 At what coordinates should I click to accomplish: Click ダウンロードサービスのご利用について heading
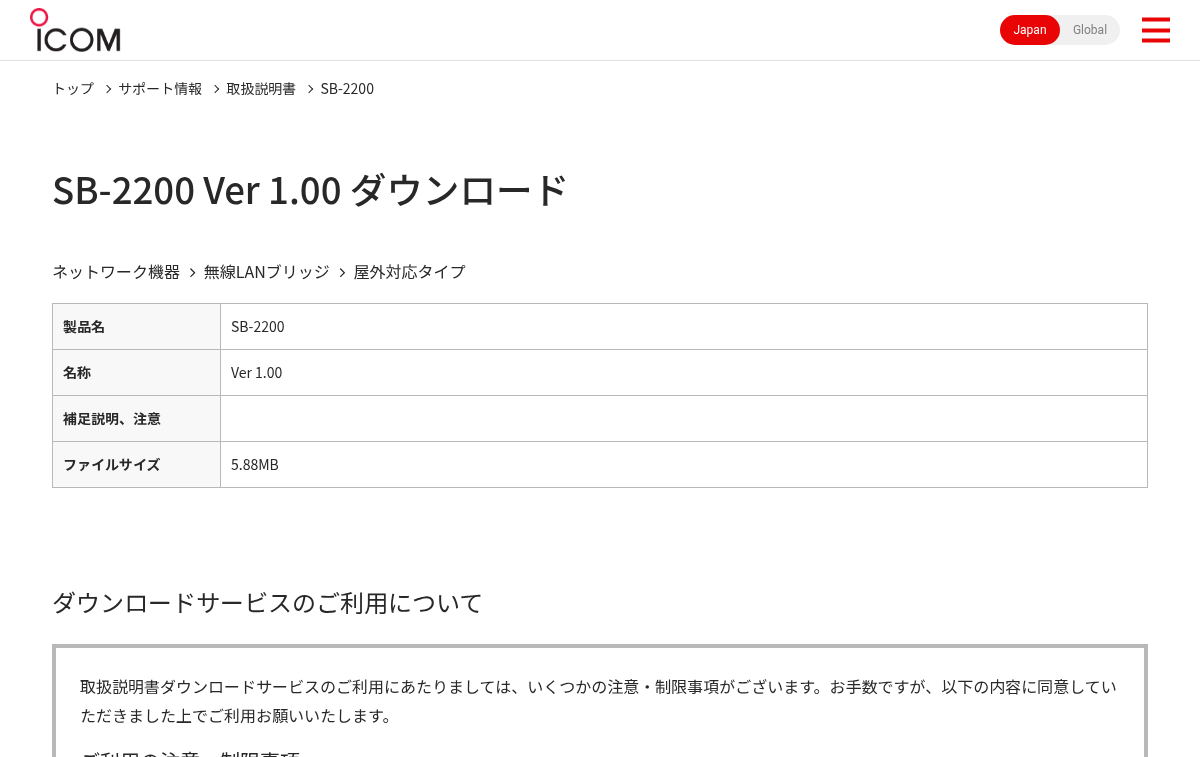267,603
